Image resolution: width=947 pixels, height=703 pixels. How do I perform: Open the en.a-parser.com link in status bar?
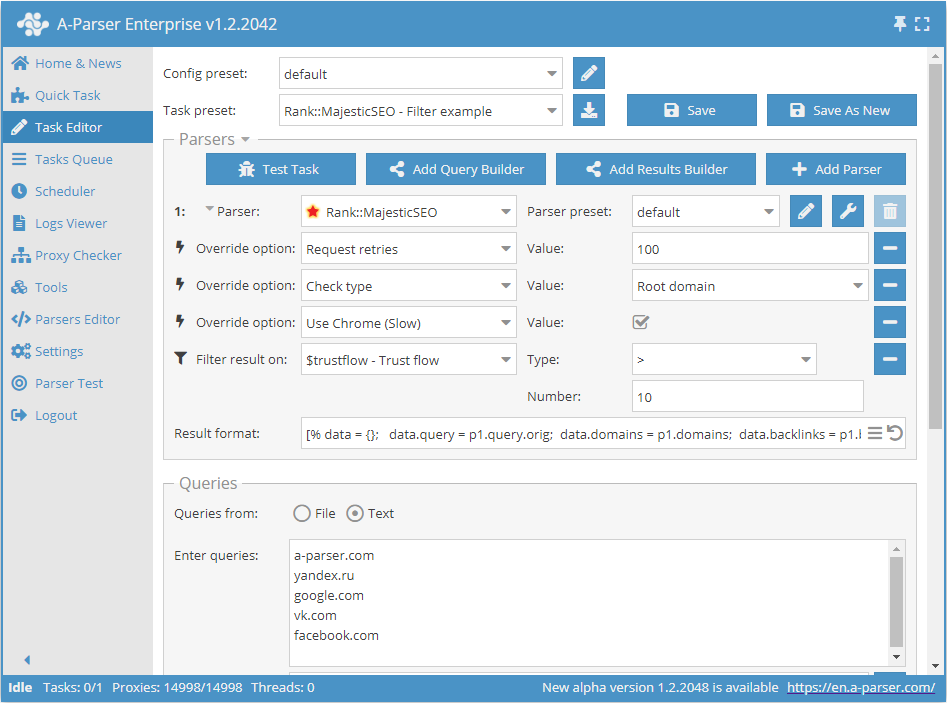860,688
